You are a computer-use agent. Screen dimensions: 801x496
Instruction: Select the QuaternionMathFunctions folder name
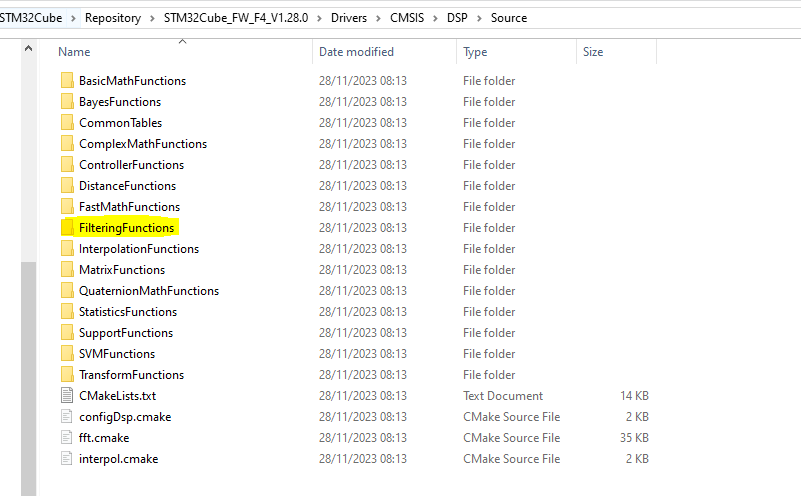[149, 290]
